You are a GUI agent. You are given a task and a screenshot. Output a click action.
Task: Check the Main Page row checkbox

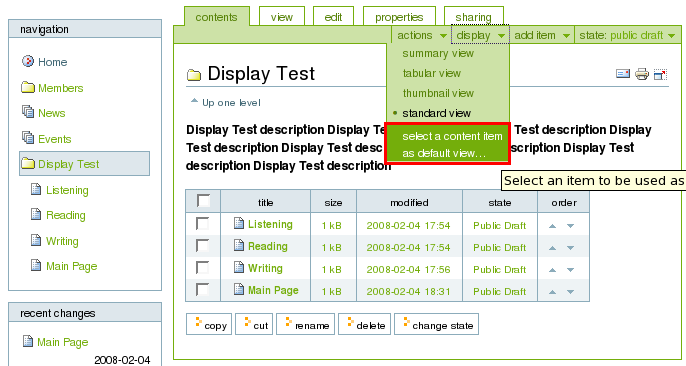[202, 289]
